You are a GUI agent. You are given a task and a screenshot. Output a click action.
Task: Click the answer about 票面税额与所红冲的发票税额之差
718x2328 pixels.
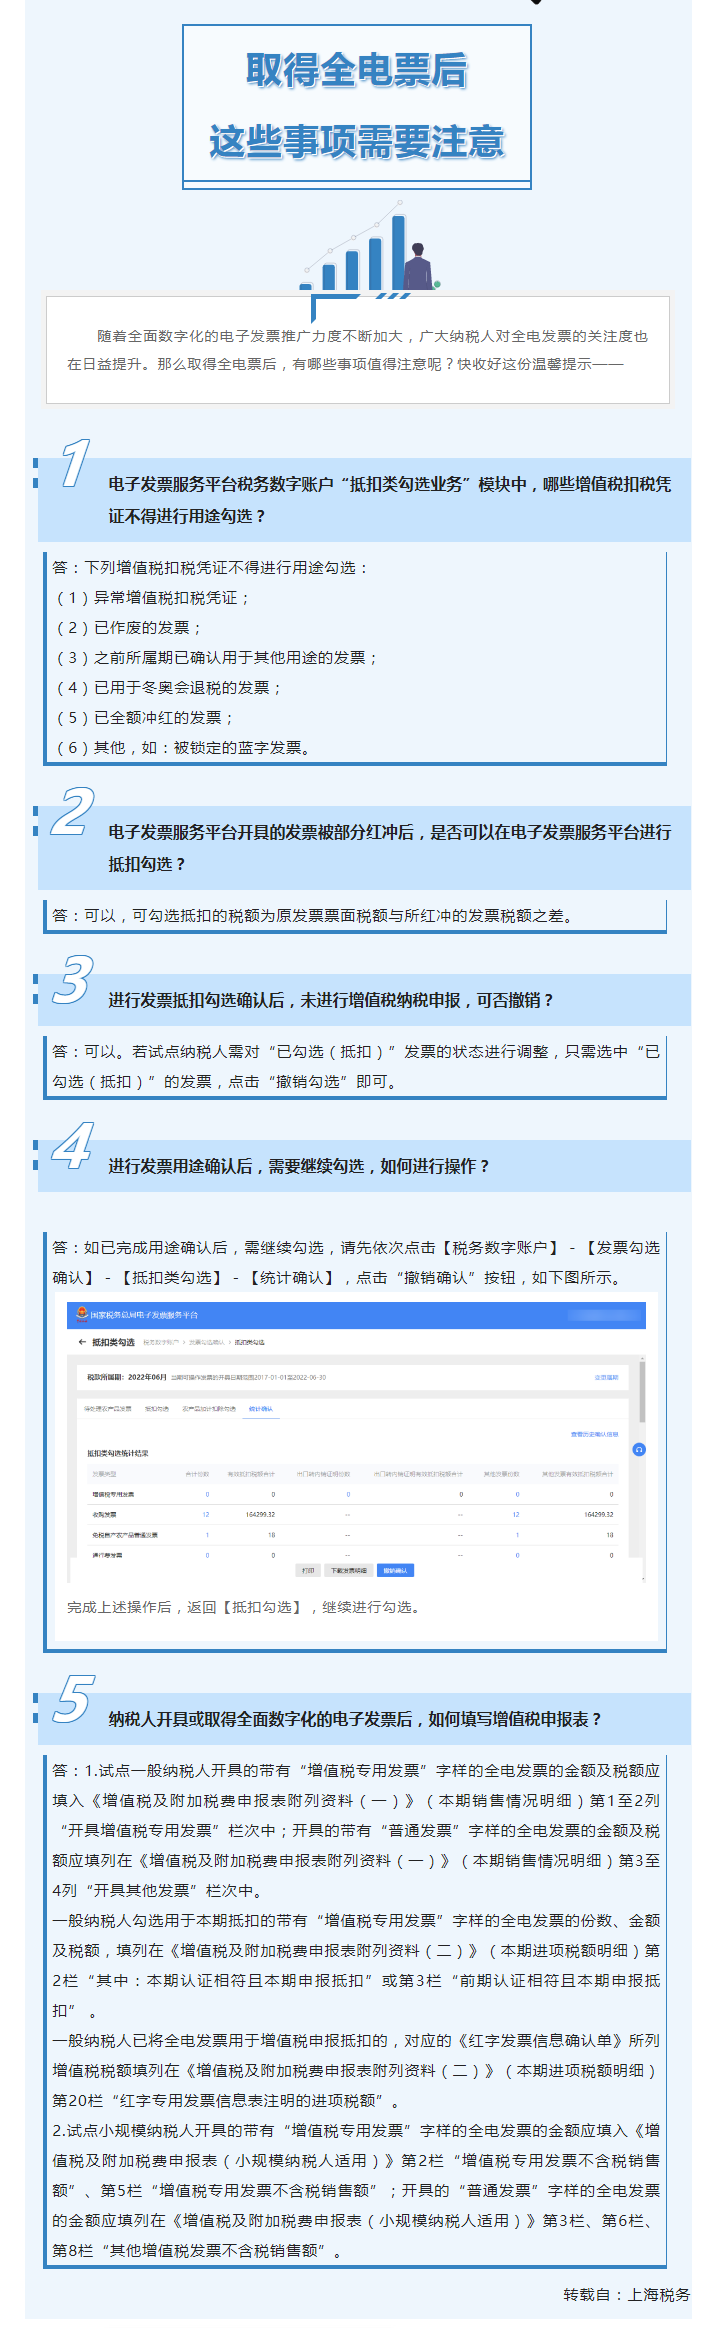tap(316, 916)
